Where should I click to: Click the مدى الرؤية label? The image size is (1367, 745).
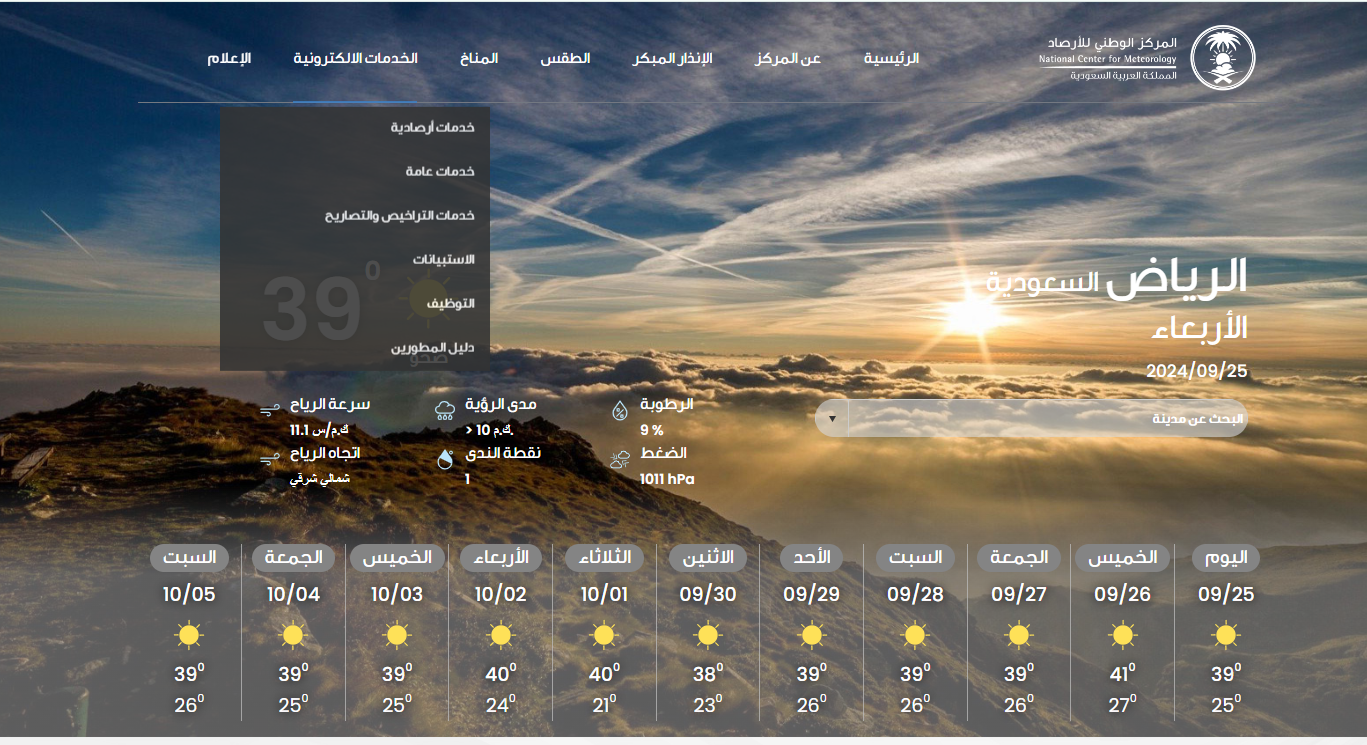[500, 404]
